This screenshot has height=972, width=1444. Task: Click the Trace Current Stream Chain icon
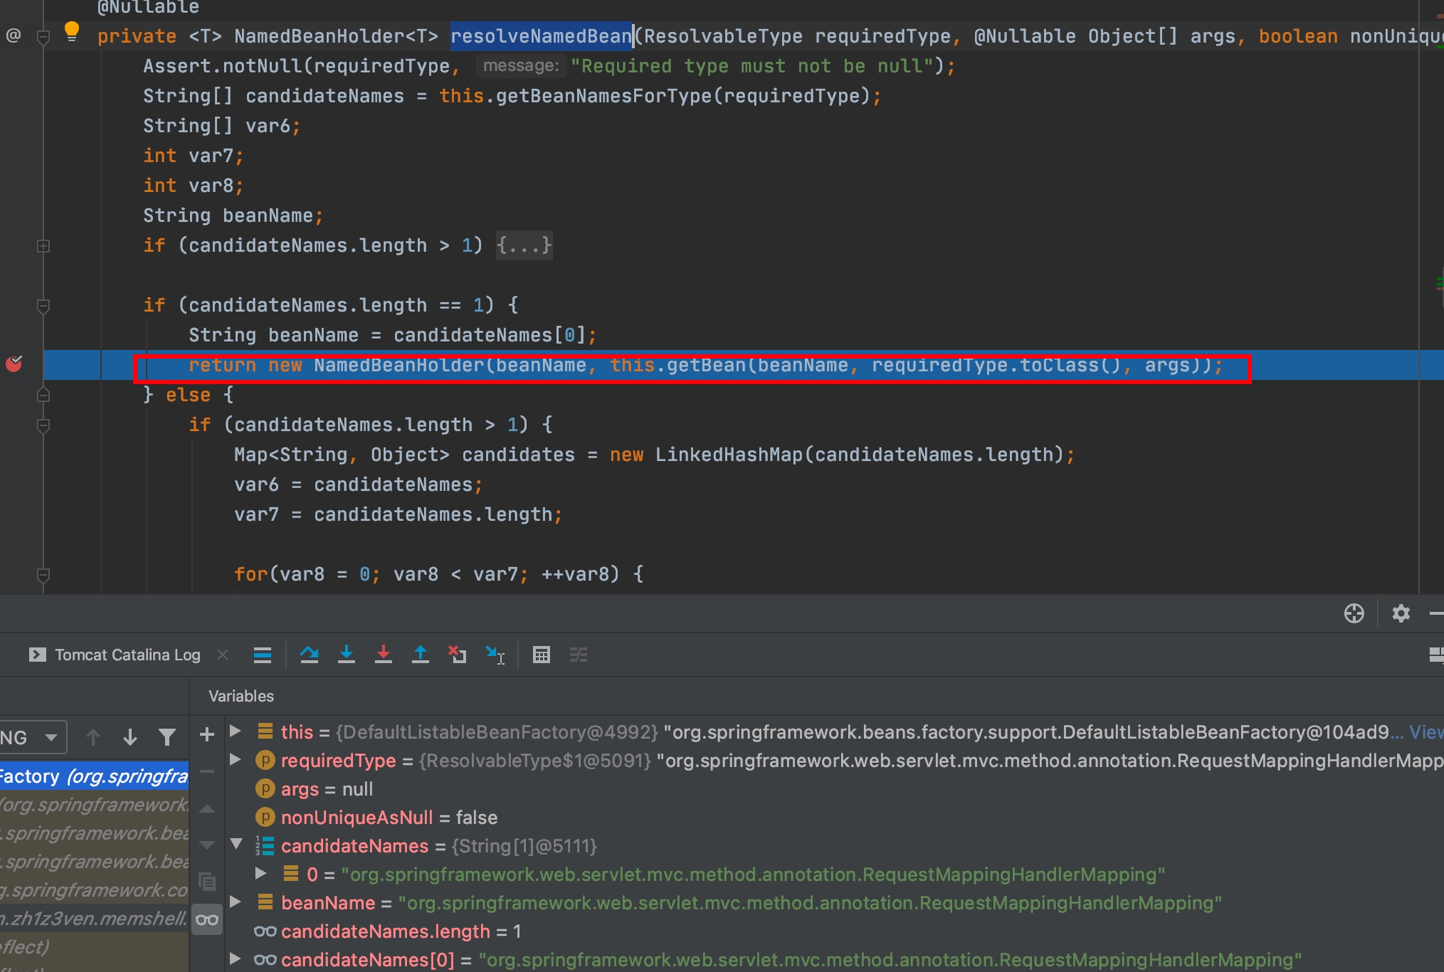[578, 655]
